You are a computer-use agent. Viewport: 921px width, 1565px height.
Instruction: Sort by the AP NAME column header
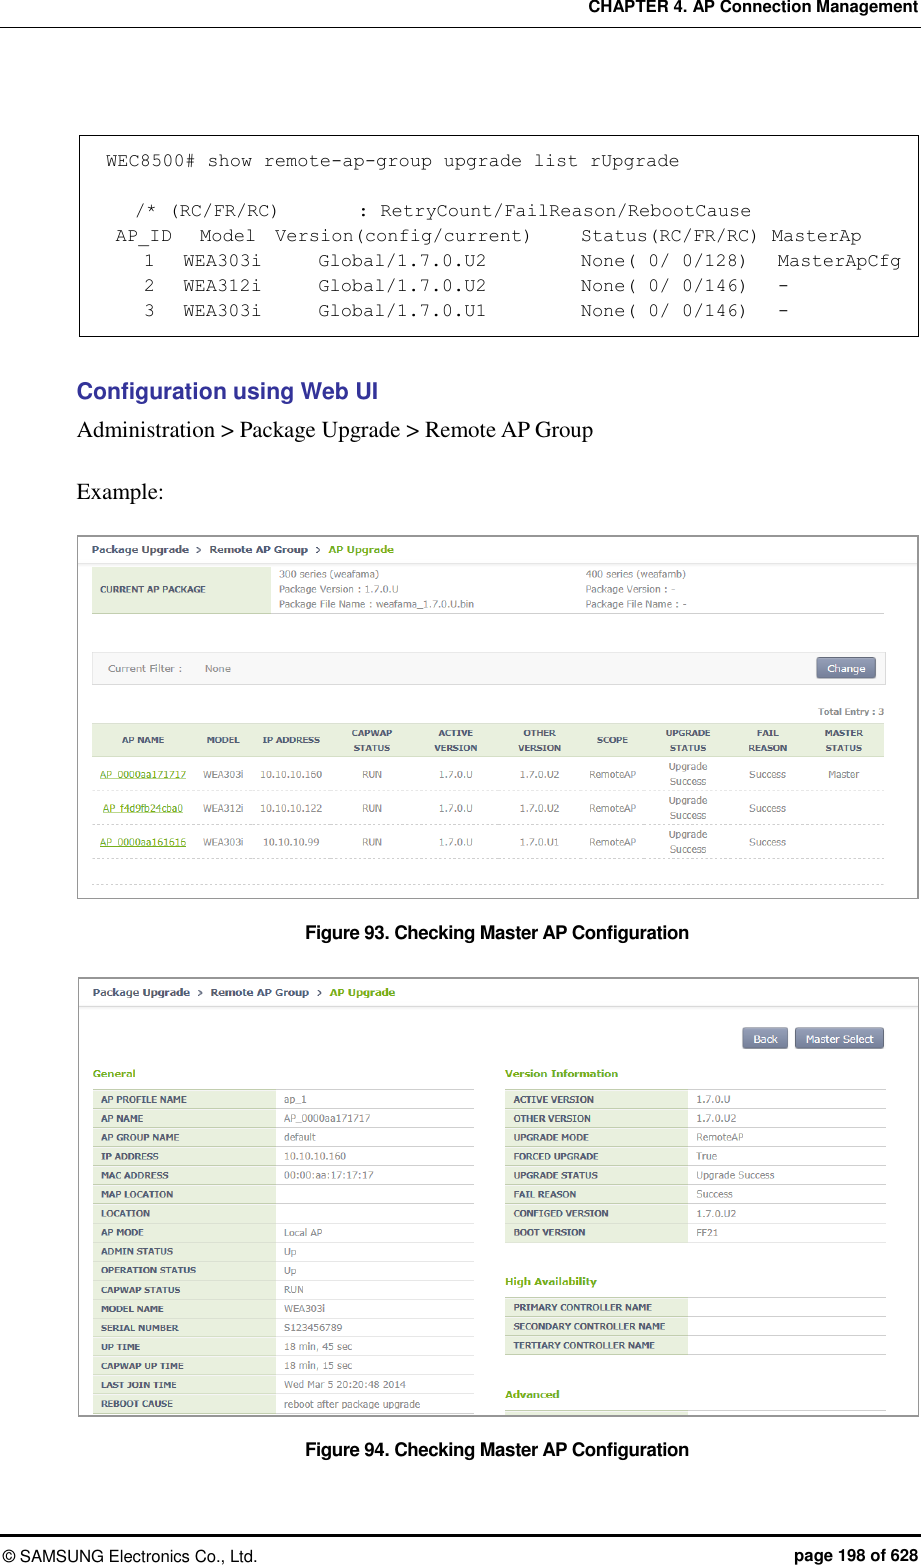143,740
